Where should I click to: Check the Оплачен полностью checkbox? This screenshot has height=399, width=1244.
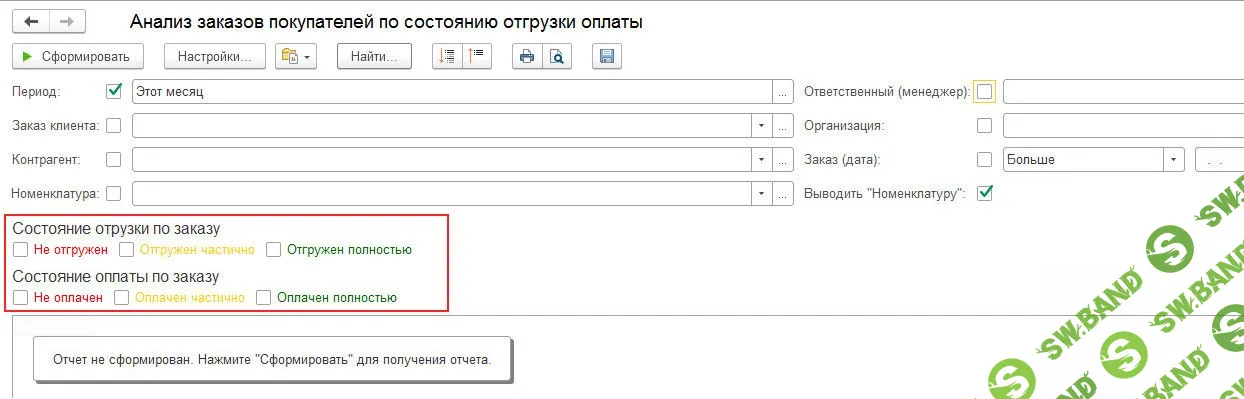click(x=264, y=297)
